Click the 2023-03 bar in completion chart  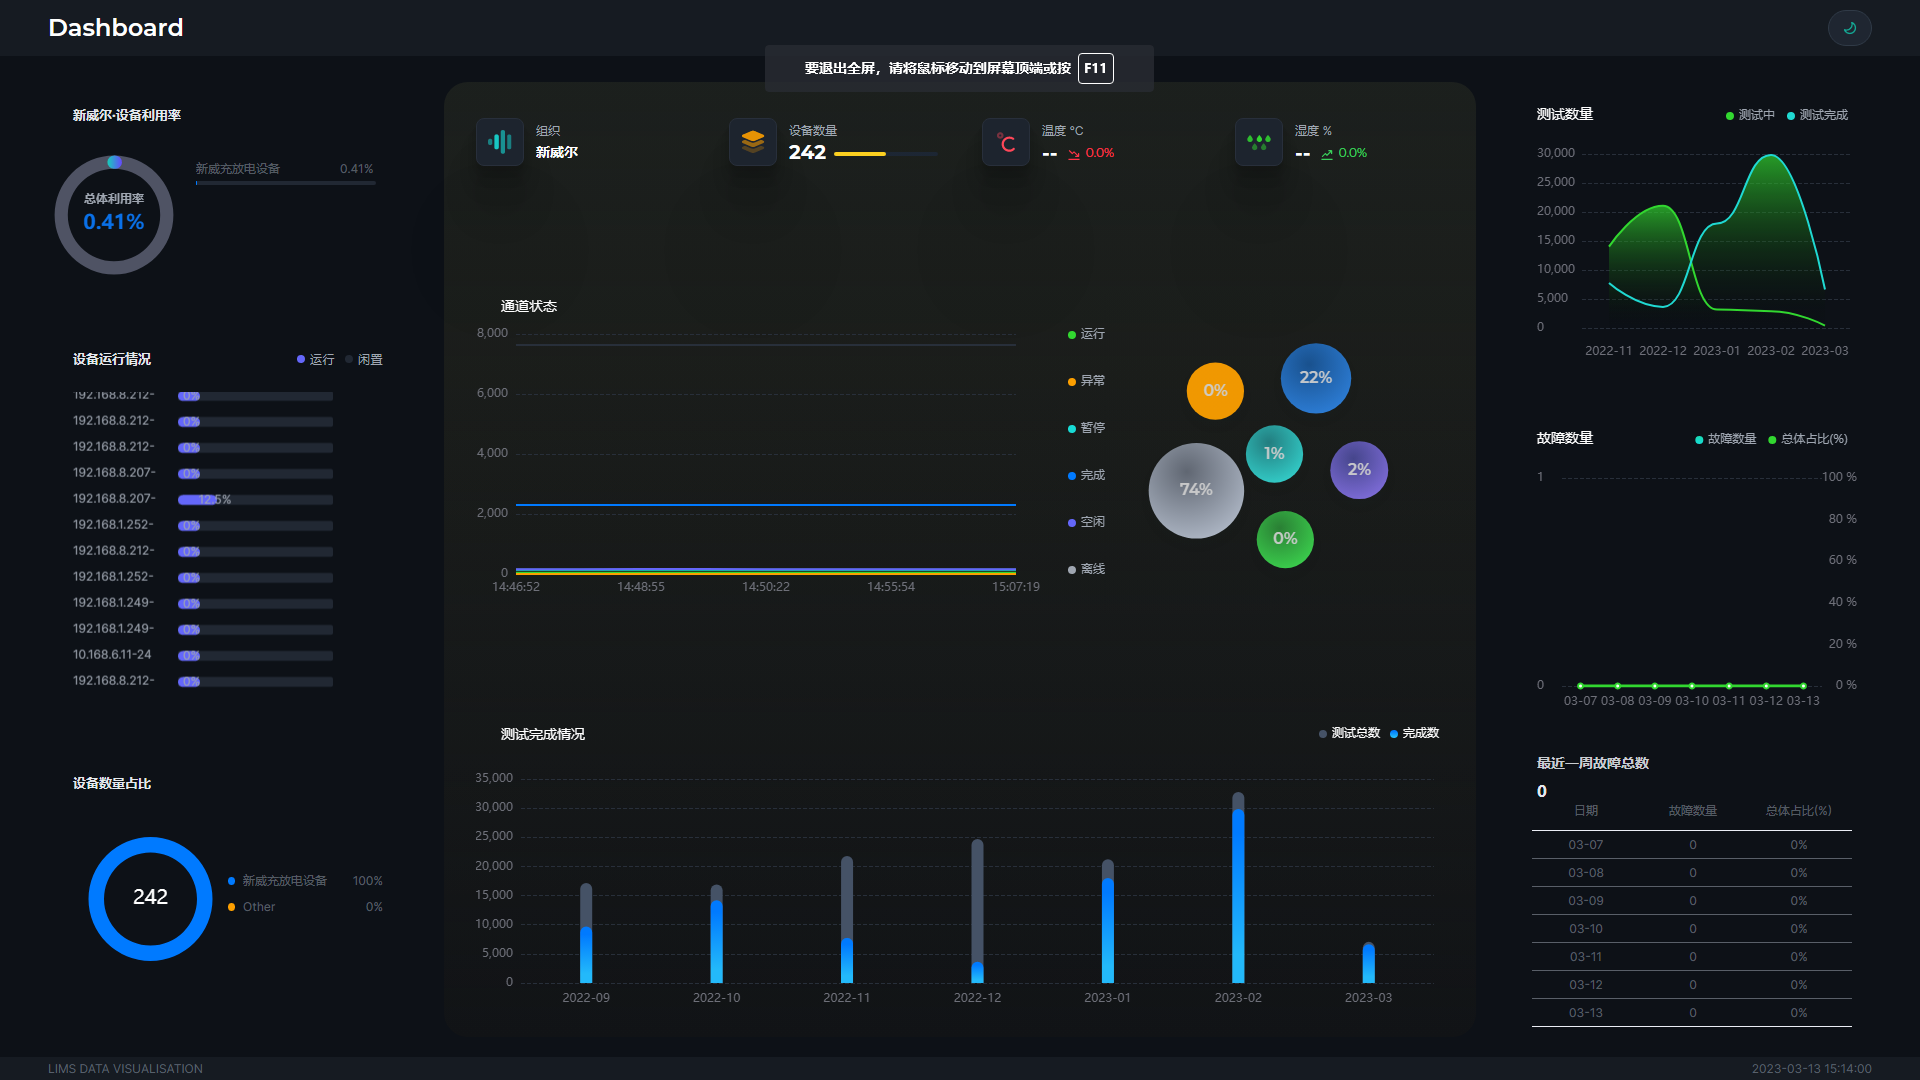point(1368,962)
